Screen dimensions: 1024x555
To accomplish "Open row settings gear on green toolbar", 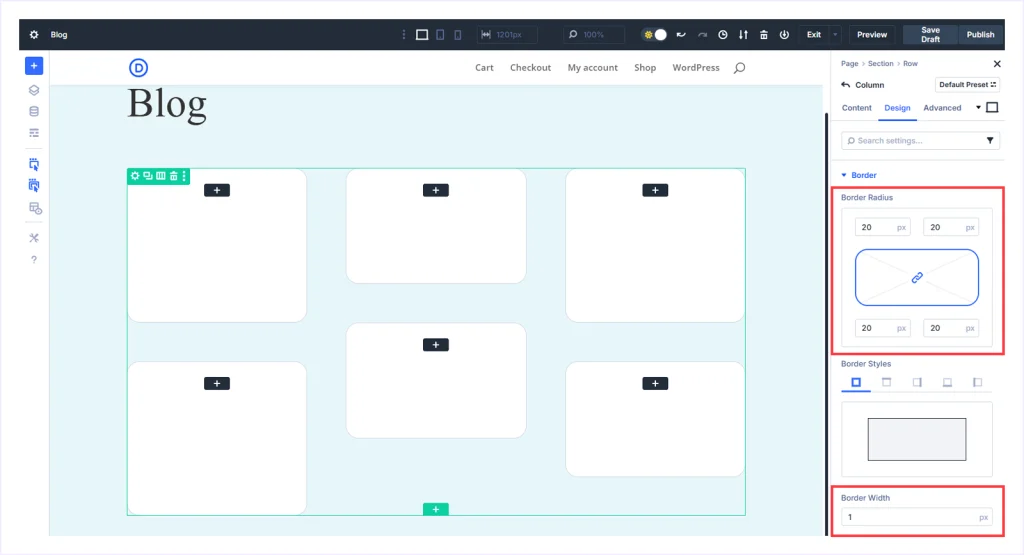I will pos(135,176).
